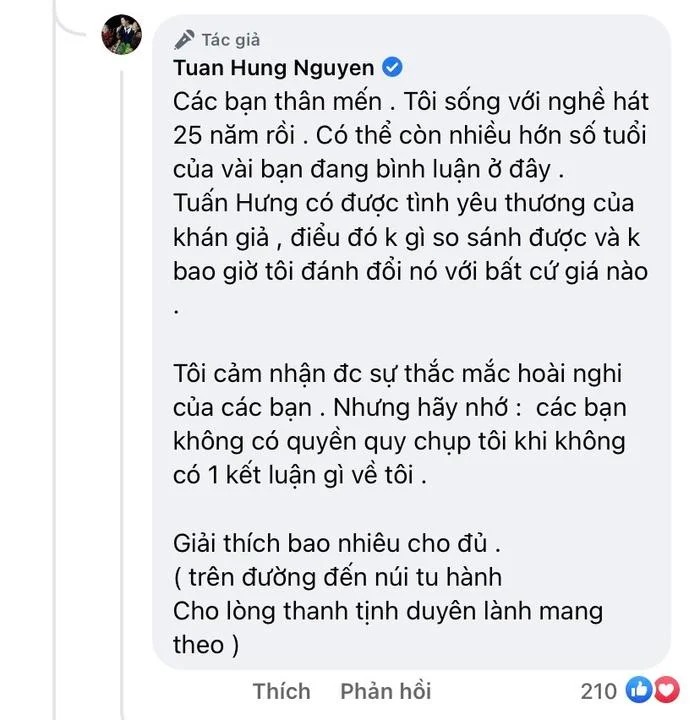Click the blue Like reaction icon
700x720 pixels.
tap(637, 690)
